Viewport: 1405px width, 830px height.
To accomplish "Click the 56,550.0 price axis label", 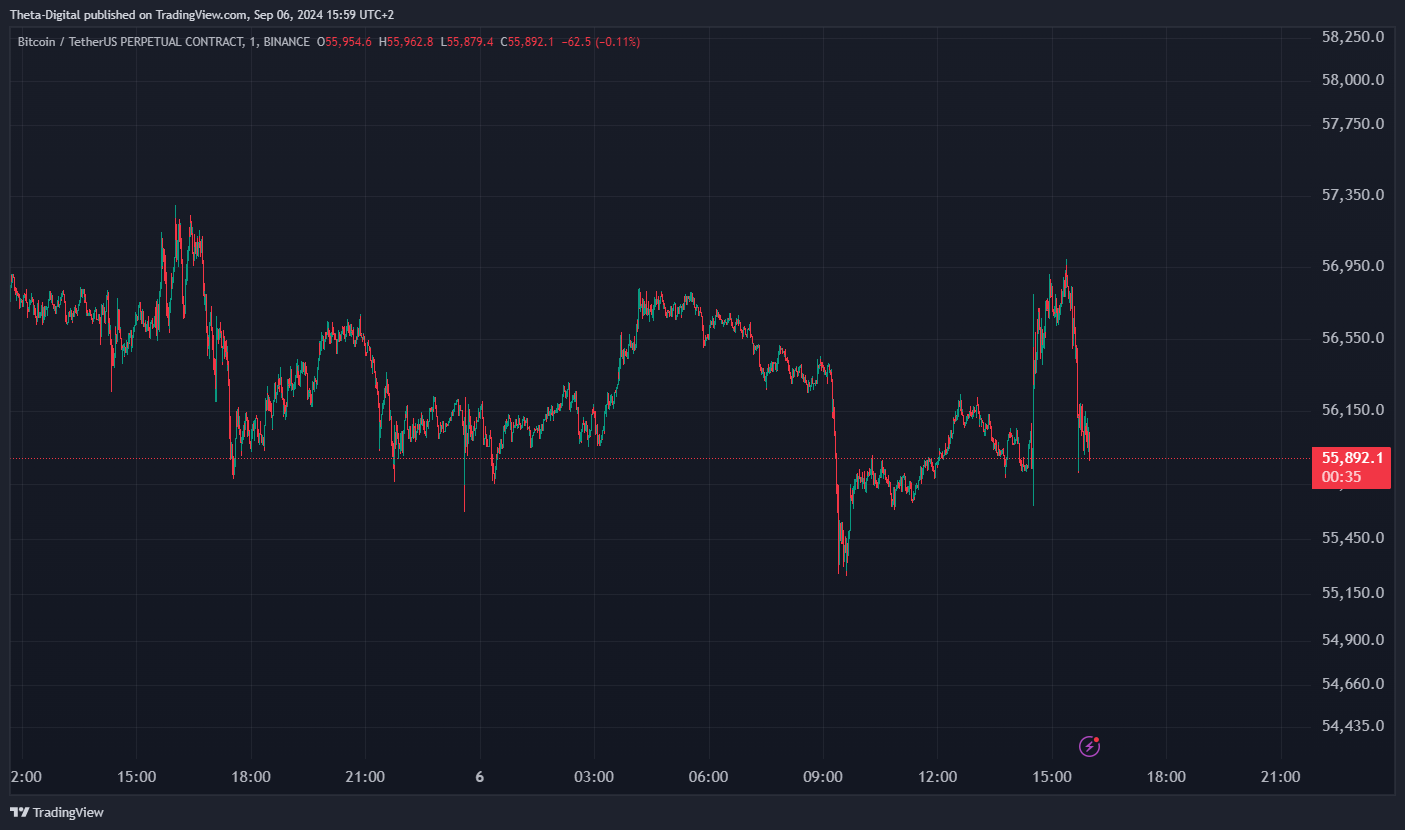I will [x=1352, y=338].
